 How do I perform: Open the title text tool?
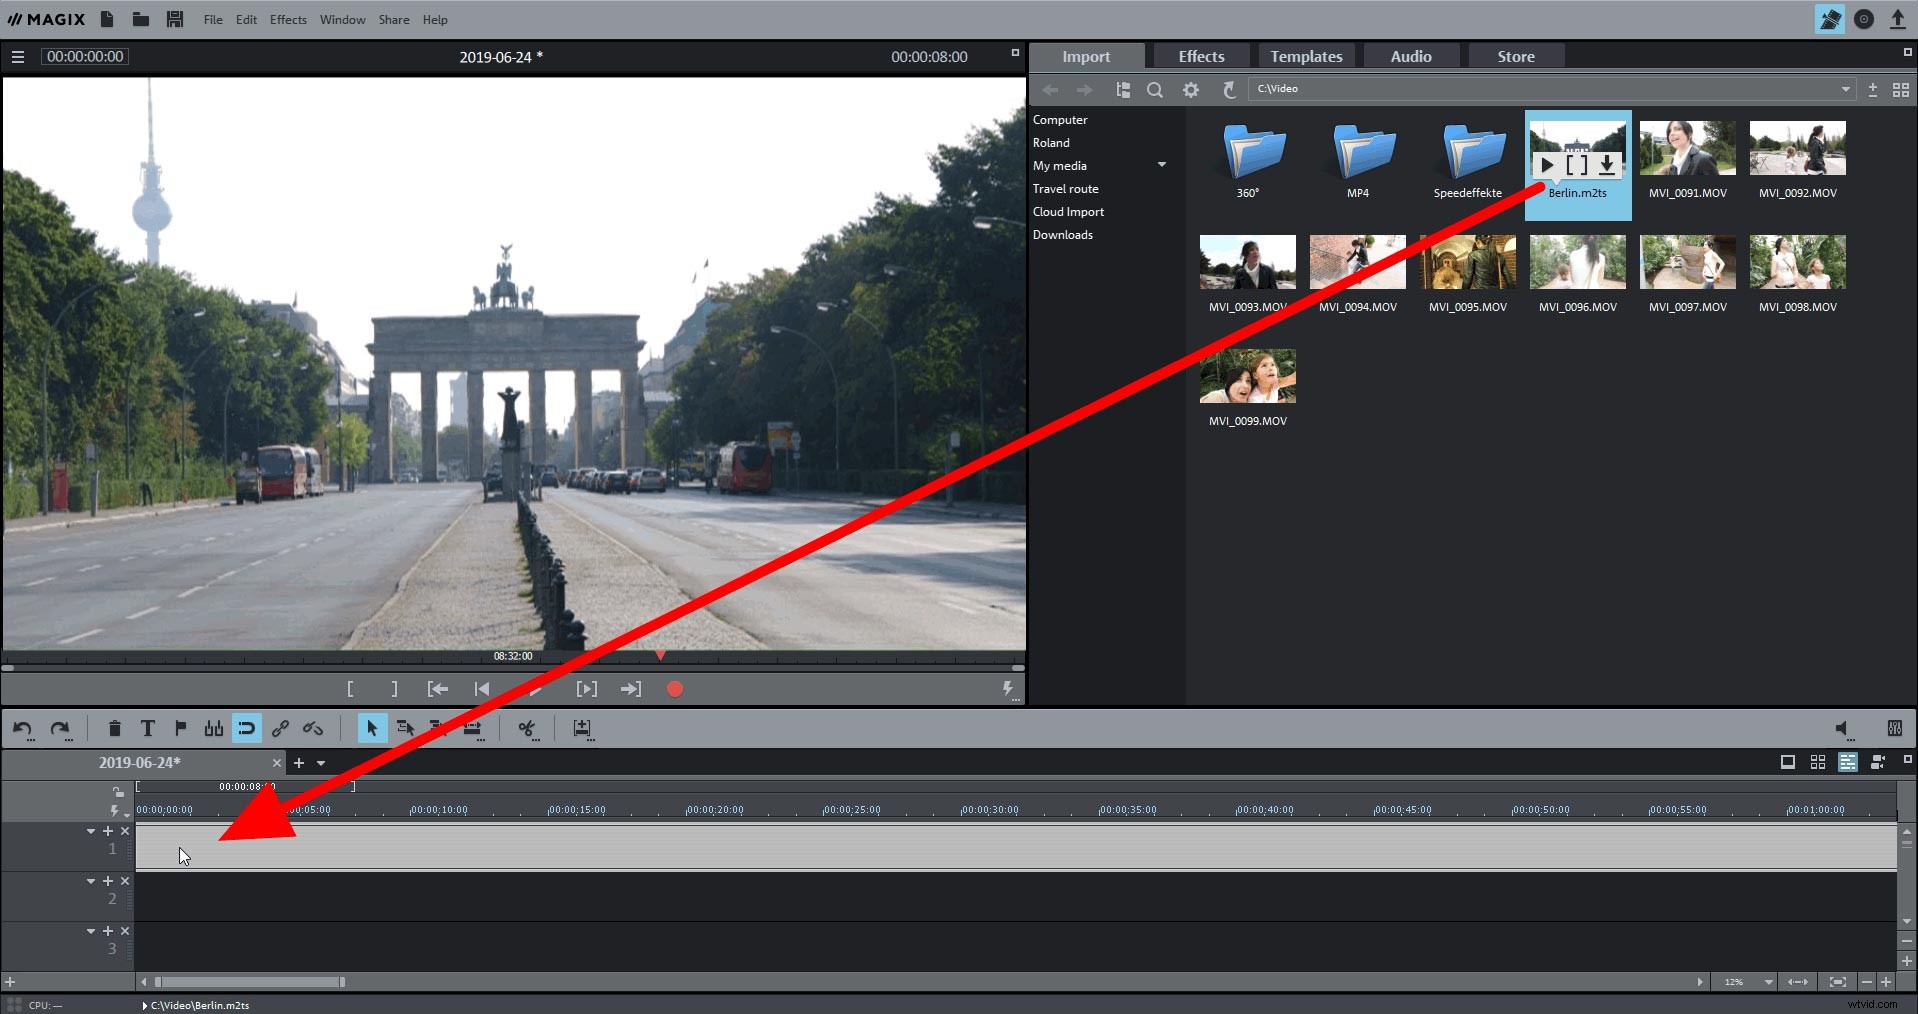[147, 729]
